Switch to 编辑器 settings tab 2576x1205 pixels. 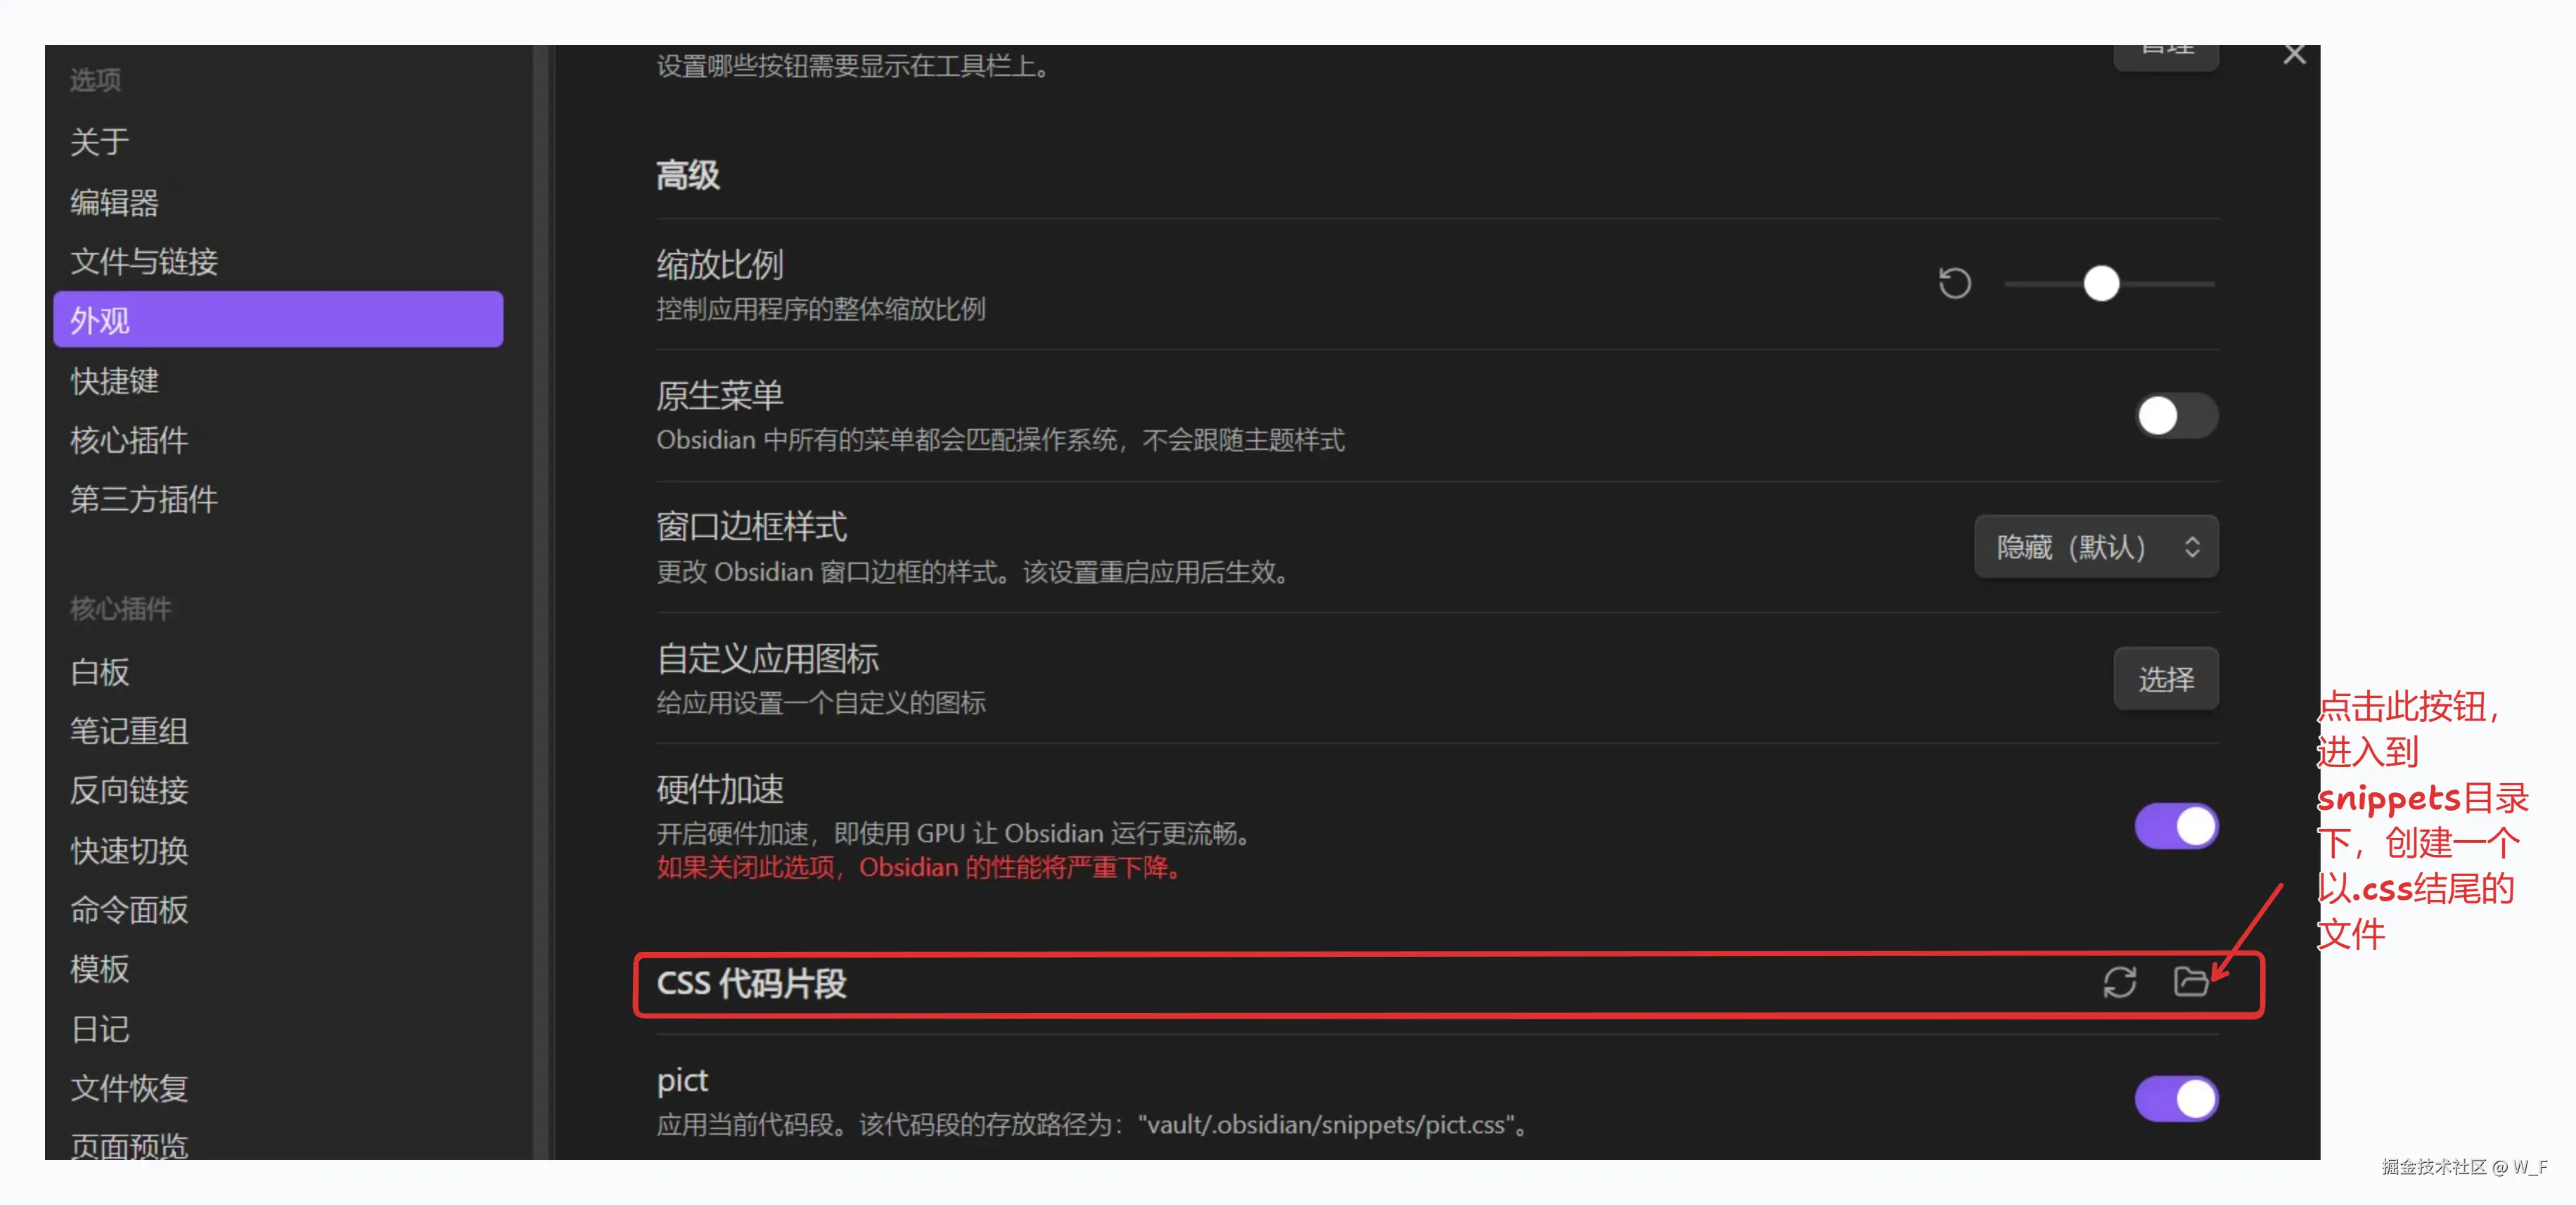coord(115,203)
